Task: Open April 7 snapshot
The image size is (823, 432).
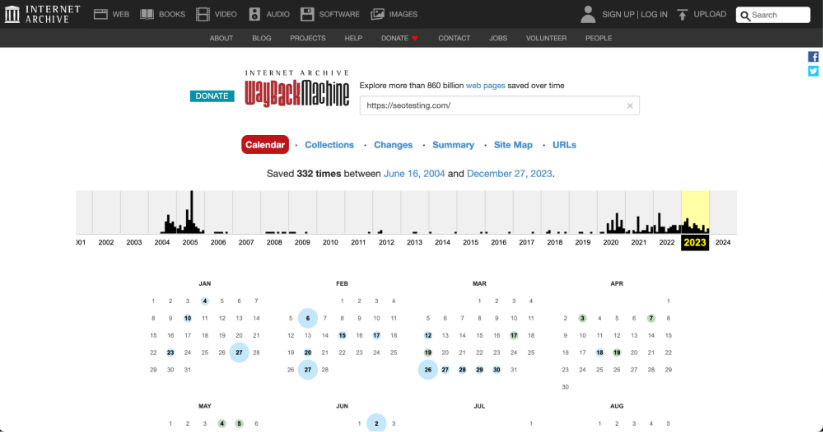Action: point(651,318)
